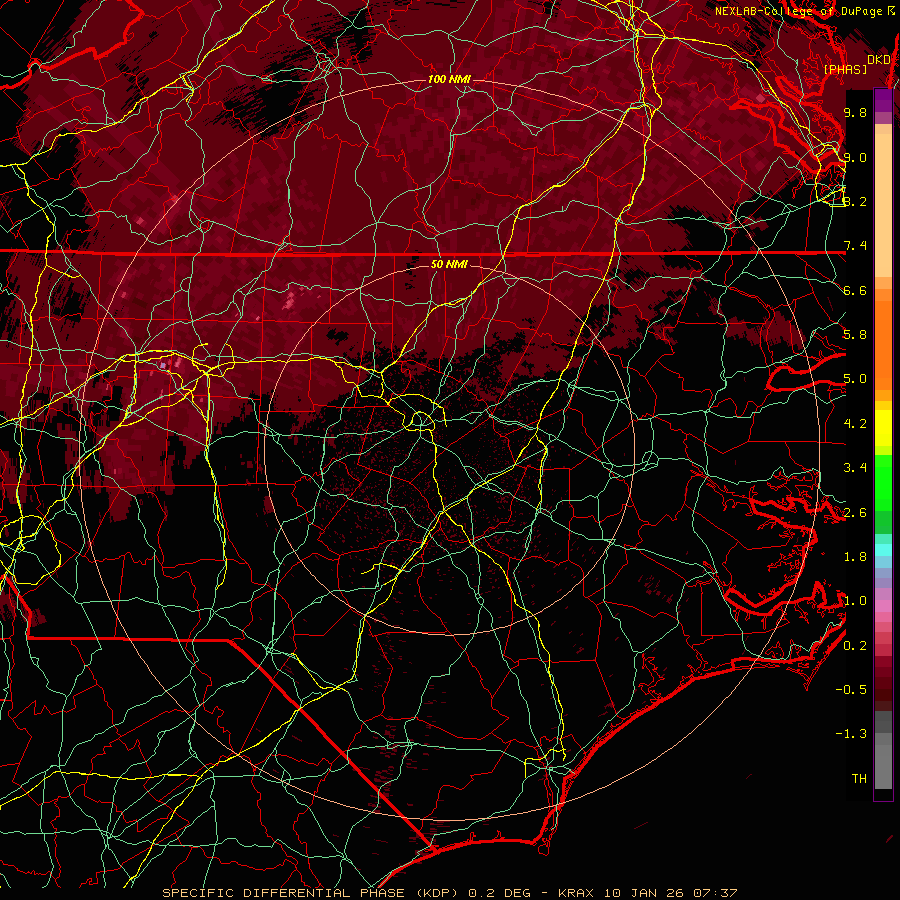Click the 0.2 scale value

pos(855,646)
